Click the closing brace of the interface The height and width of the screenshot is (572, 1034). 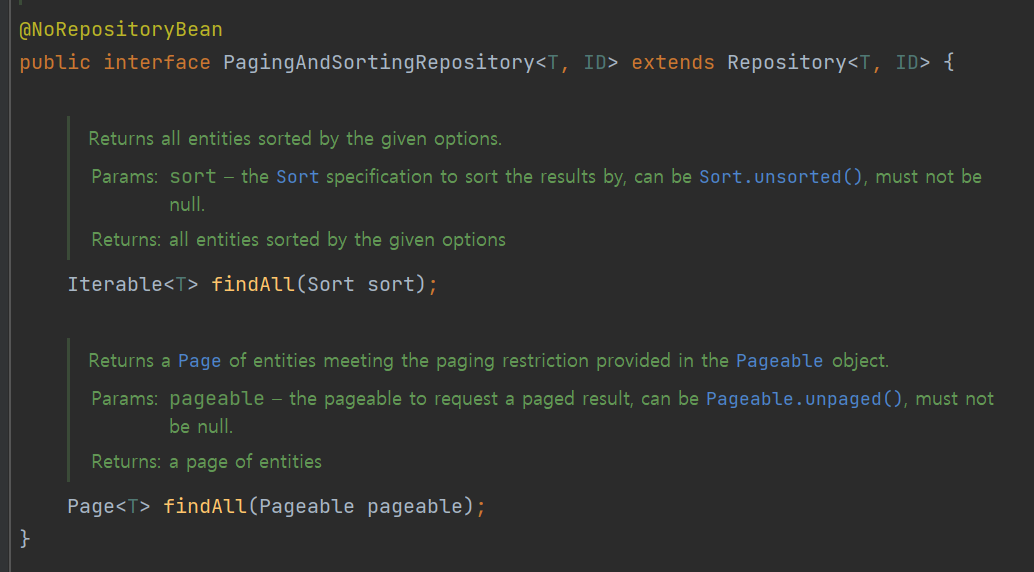pos(25,538)
